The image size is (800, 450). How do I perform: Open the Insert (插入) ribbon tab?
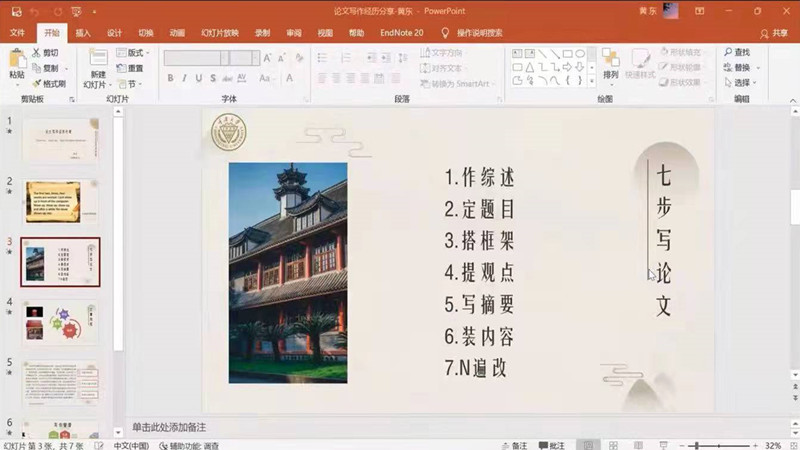pyautogui.click(x=83, y=33)
